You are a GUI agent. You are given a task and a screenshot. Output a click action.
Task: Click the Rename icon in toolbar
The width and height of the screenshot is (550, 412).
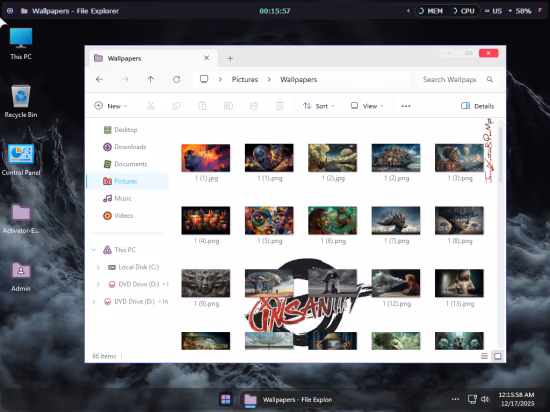coord(228,106)
